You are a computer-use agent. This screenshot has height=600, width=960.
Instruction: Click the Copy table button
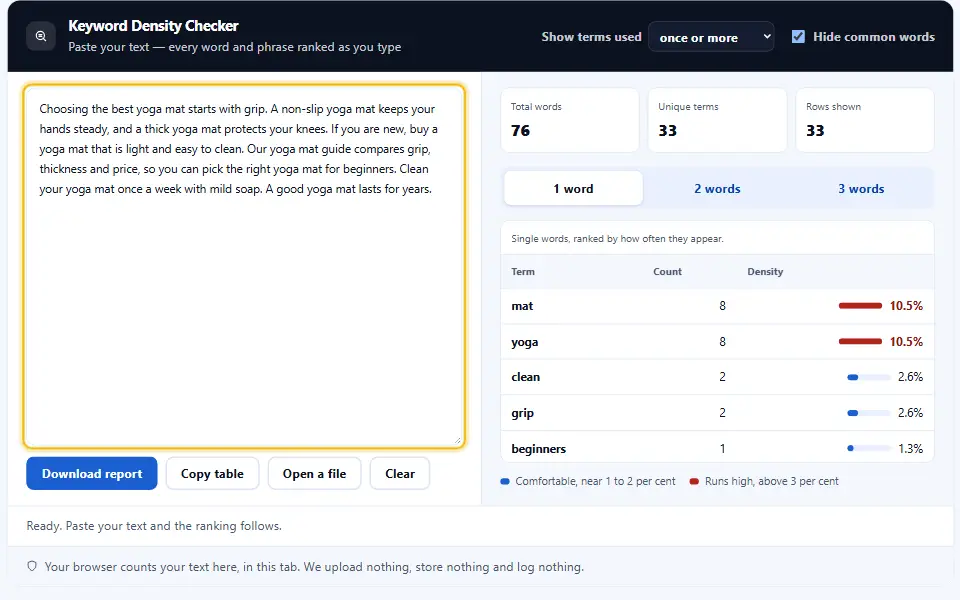(212, 473)
